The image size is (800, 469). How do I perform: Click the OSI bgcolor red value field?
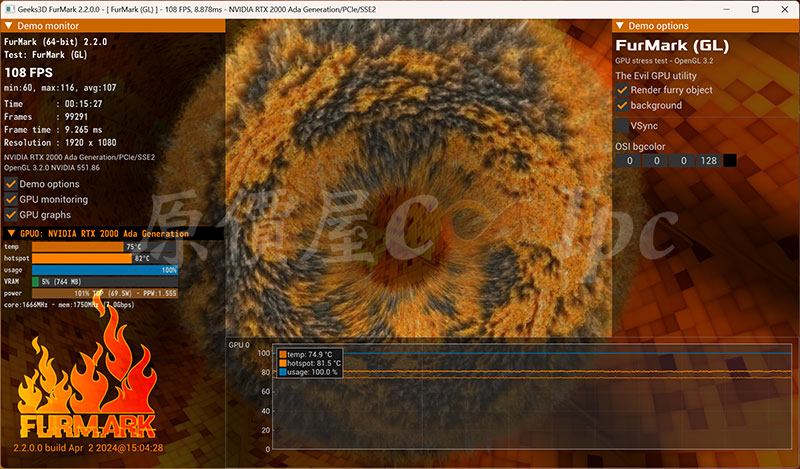coord(629,161)
